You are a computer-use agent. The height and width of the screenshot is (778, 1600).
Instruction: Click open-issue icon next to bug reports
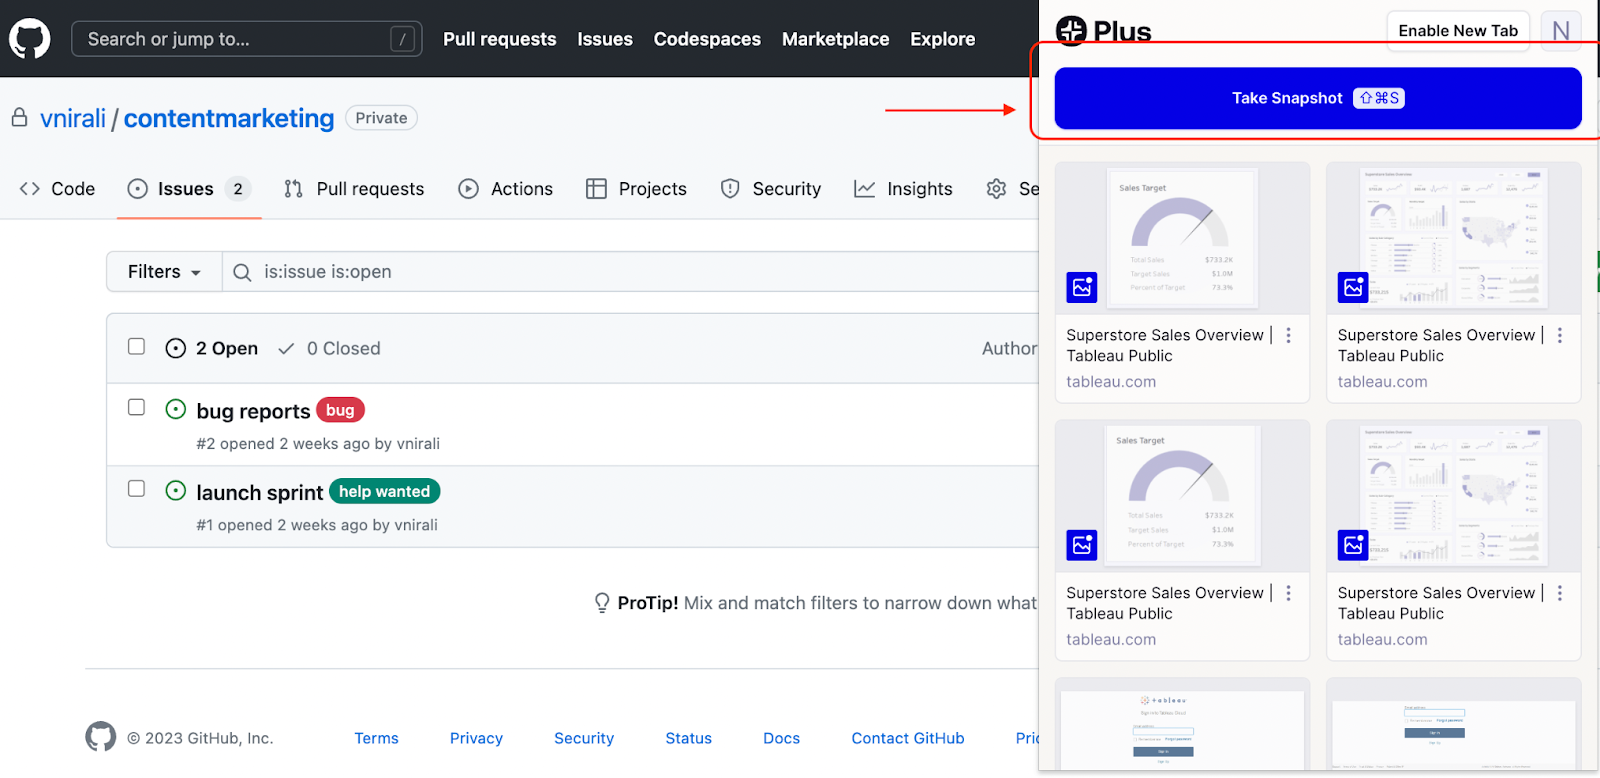point(176,409)
